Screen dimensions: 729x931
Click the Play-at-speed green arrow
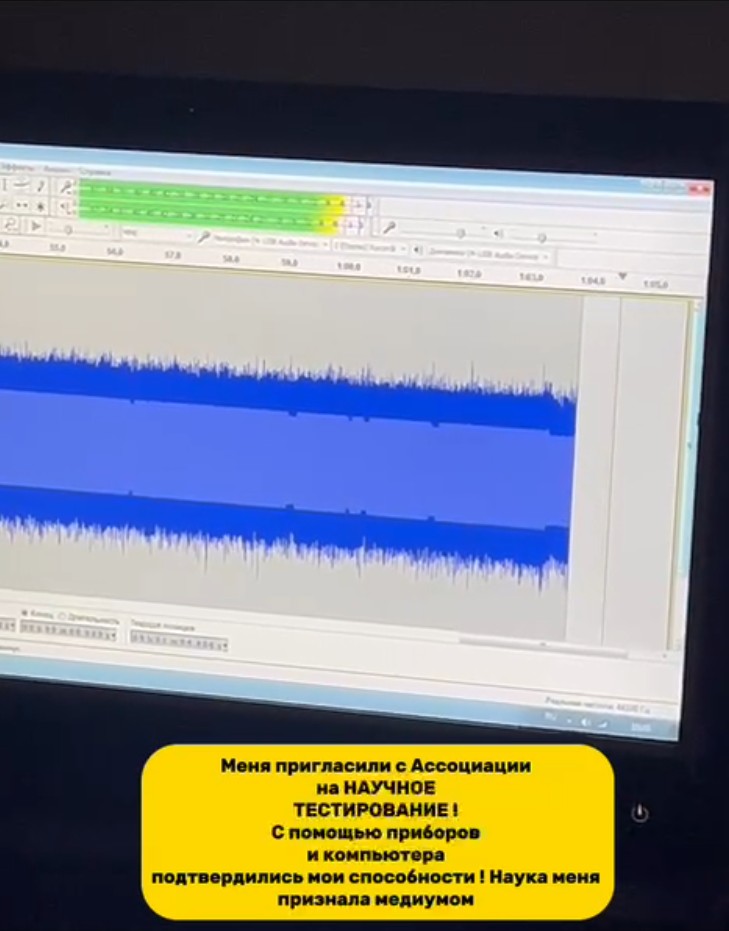point(36,226)
